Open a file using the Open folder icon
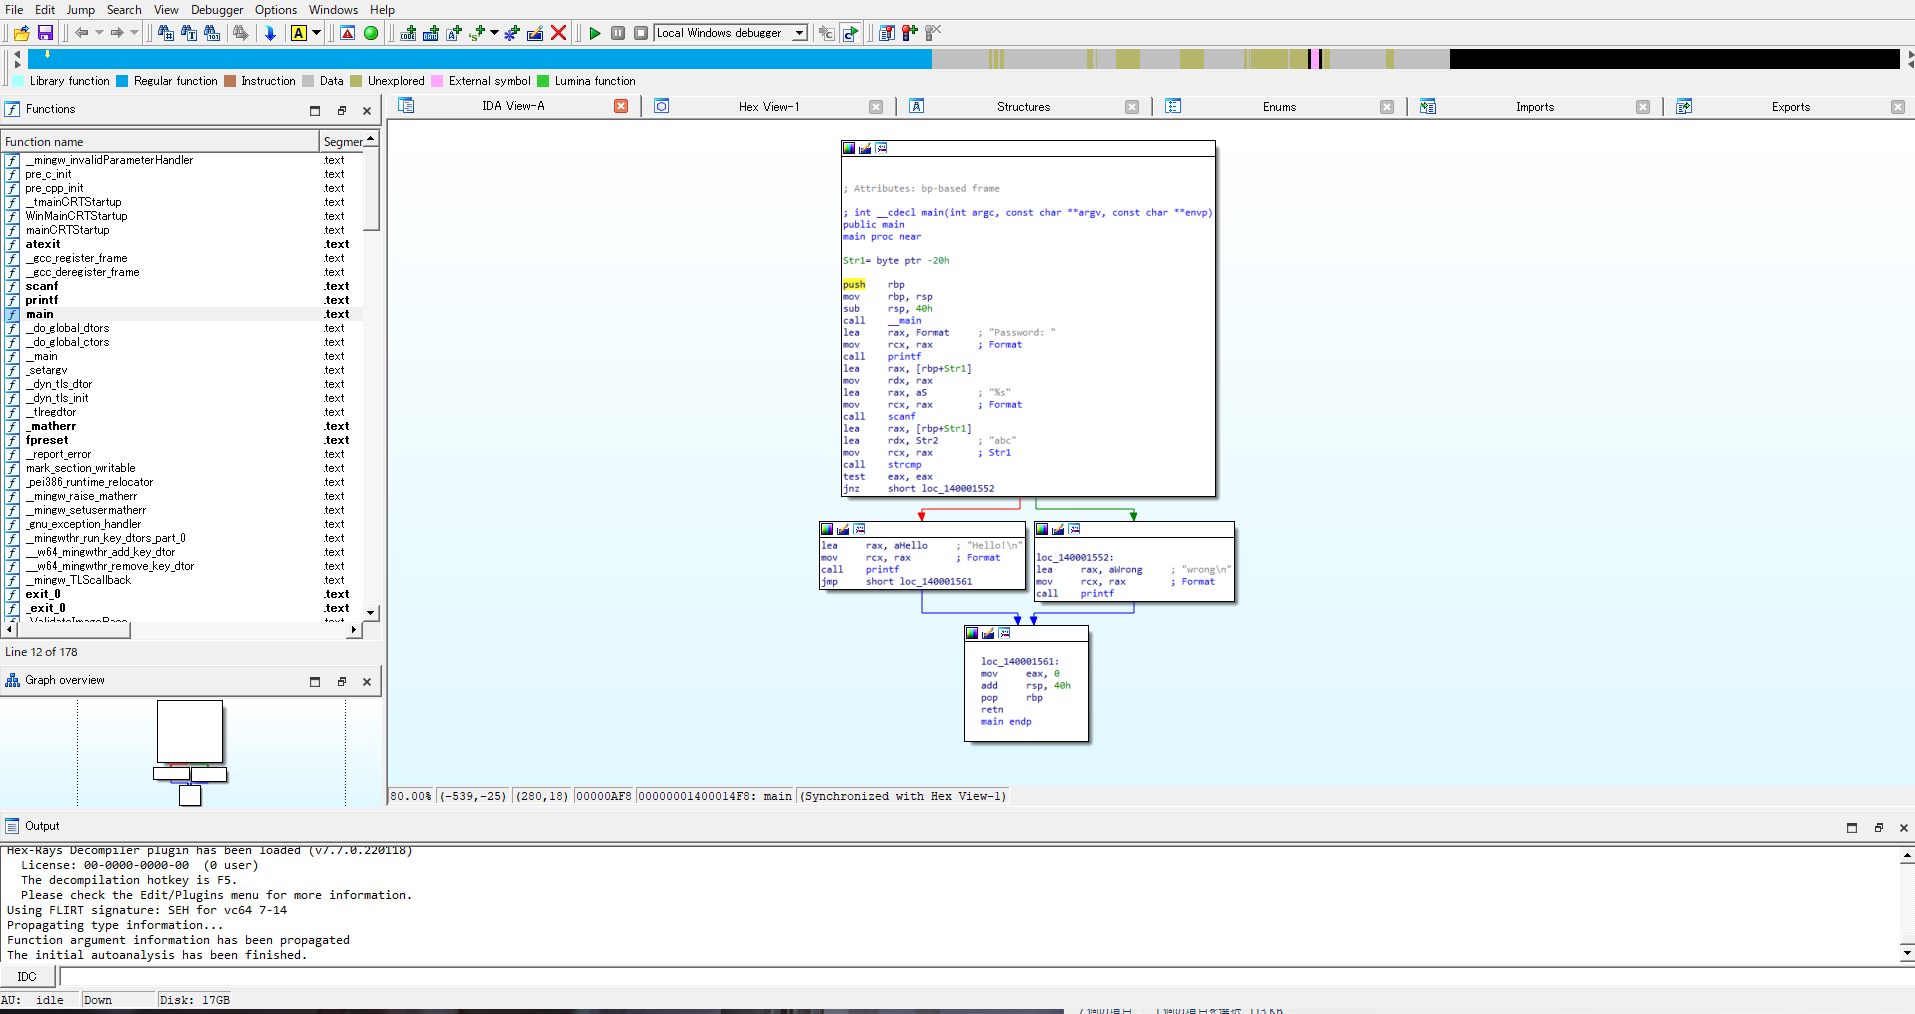 coord(23,33)
